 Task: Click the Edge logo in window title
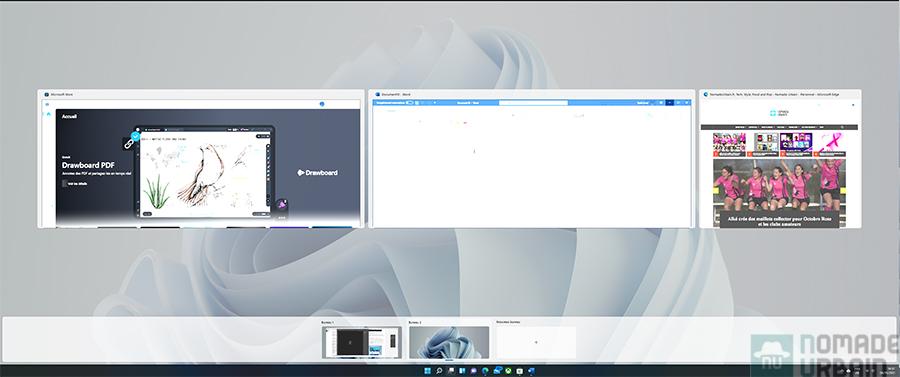(705, 94)
